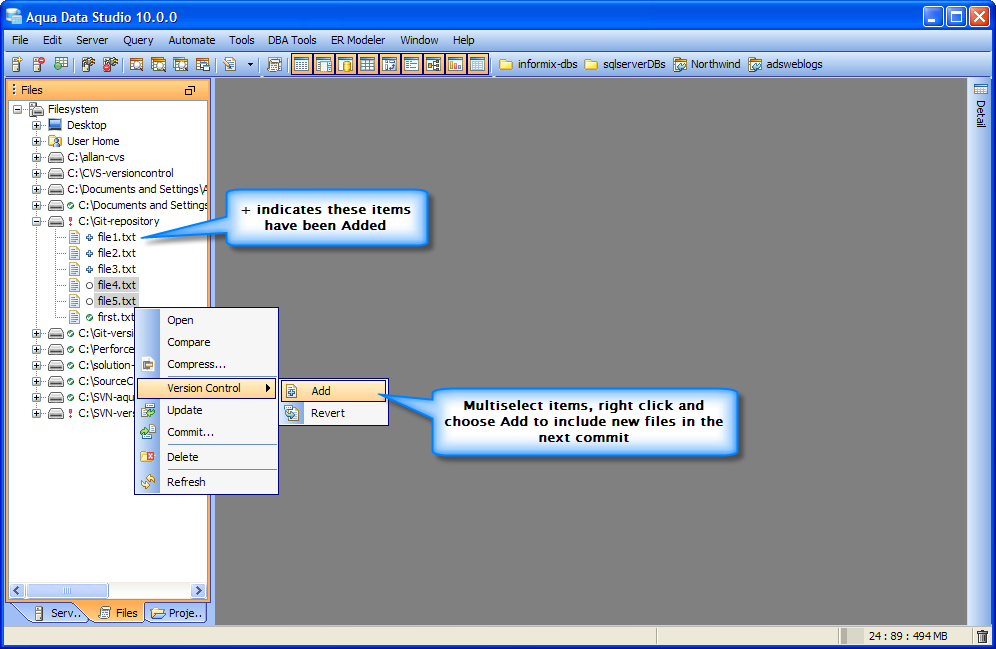Expand the C:\allan-cvs node
The height and width of the screenshot is (649, 996).
click(x=36, y=157)
